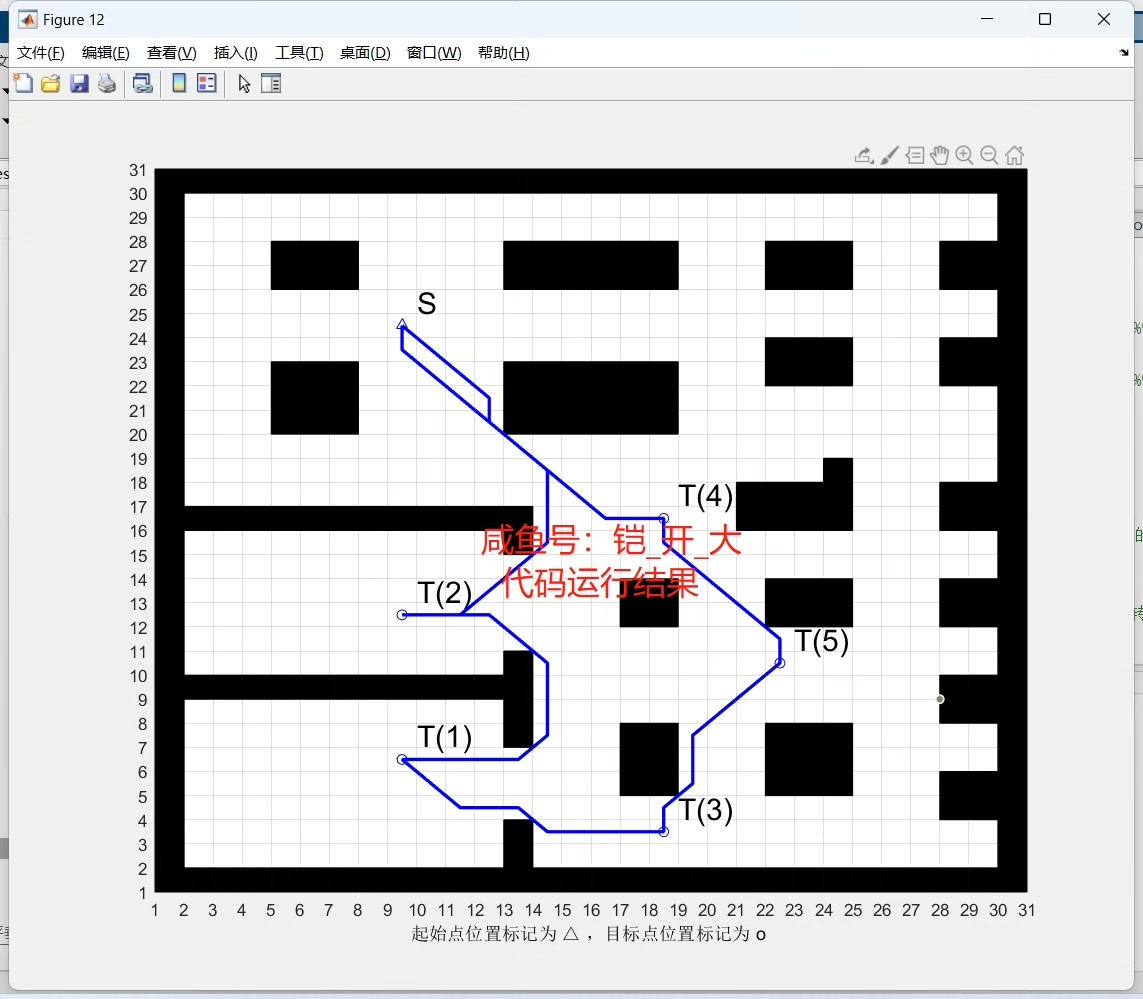This screenshot has width=1143, height=999.
Task: Open the 文件(F) menu
Action: (41, 53)
